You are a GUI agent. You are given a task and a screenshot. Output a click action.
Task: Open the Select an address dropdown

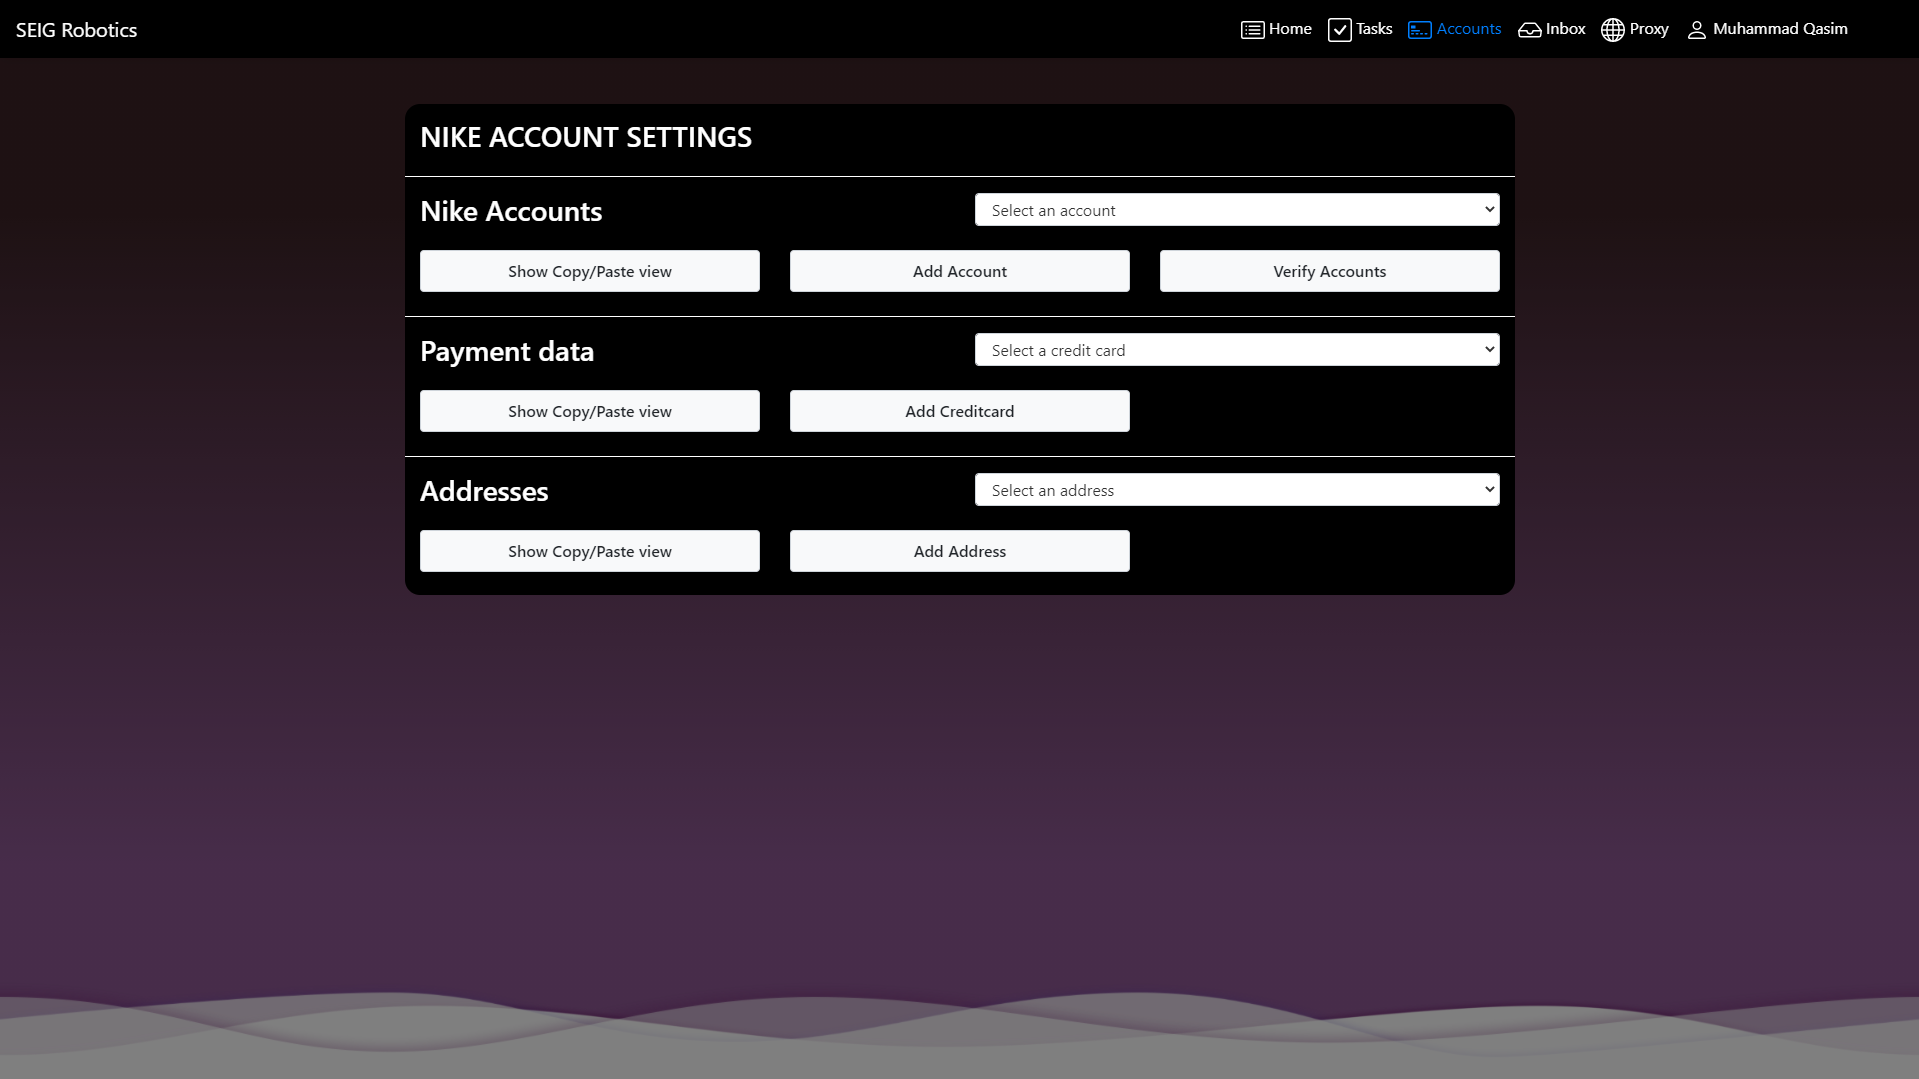[x=1236, y=490]
